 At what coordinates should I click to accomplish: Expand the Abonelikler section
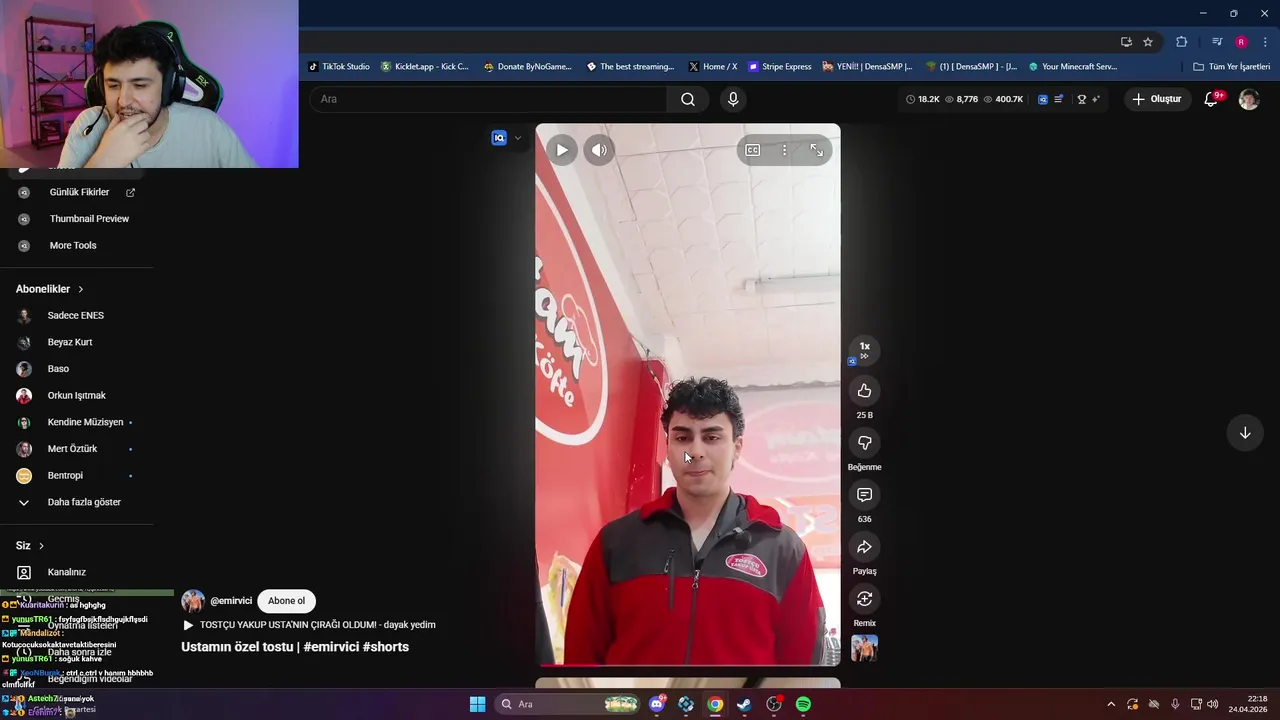click(50, 289)
